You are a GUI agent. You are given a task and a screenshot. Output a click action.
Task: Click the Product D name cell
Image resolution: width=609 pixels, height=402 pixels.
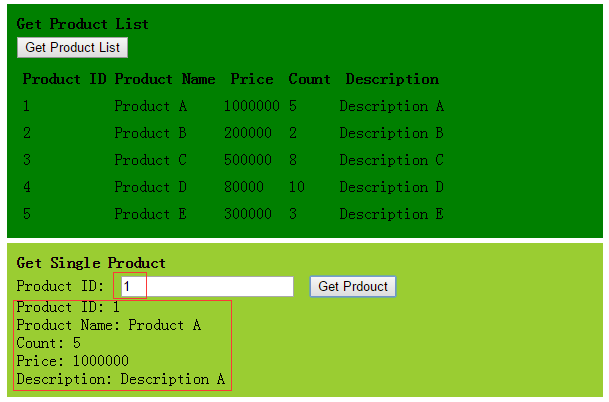[x=151, y=187]
